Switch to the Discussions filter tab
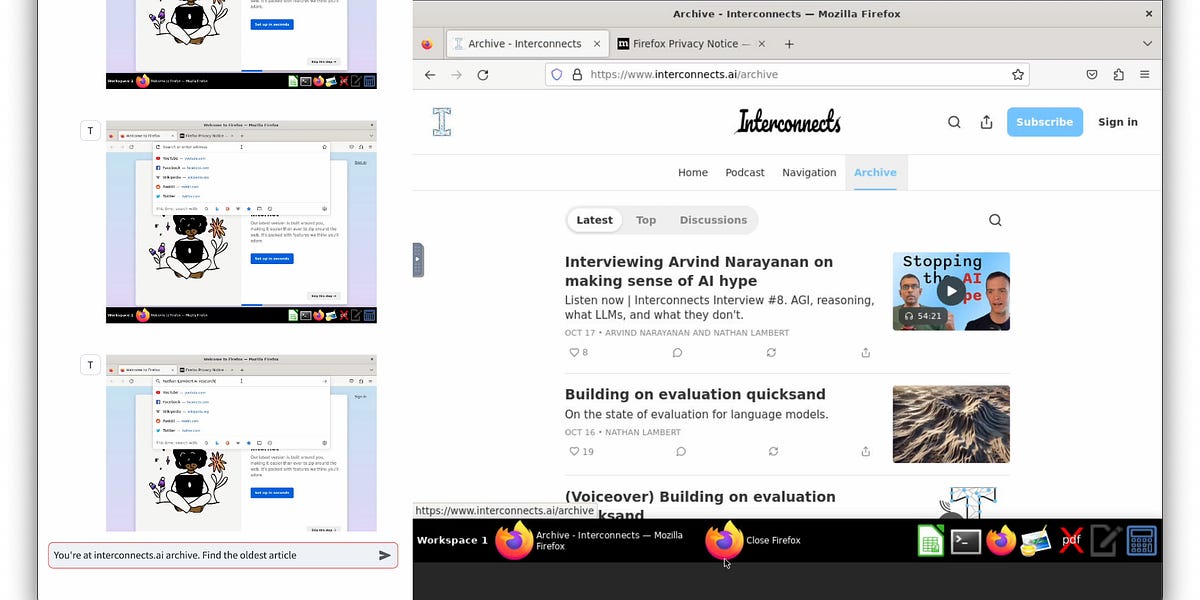1200x600 pixels. (x=713, y=220)
